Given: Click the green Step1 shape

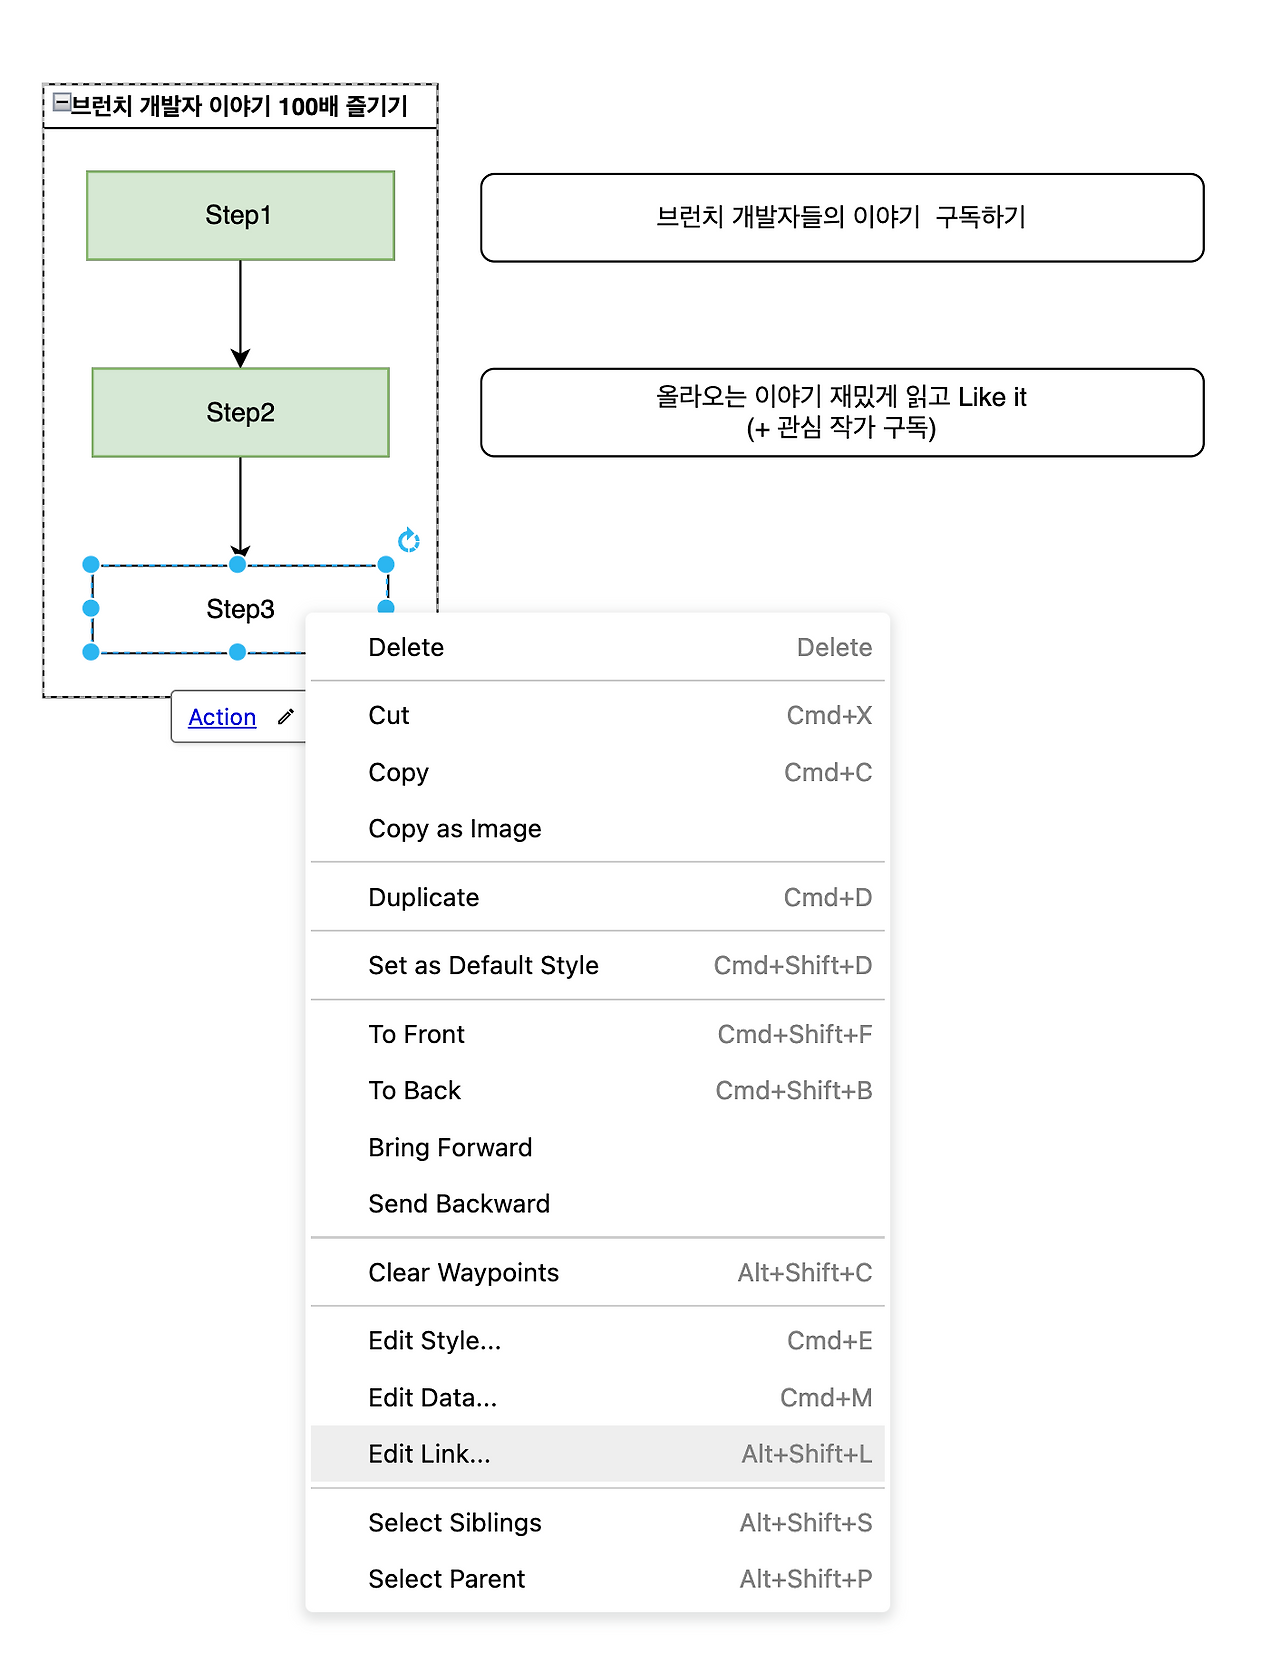Looking at the screenshot, I should 239,215.
